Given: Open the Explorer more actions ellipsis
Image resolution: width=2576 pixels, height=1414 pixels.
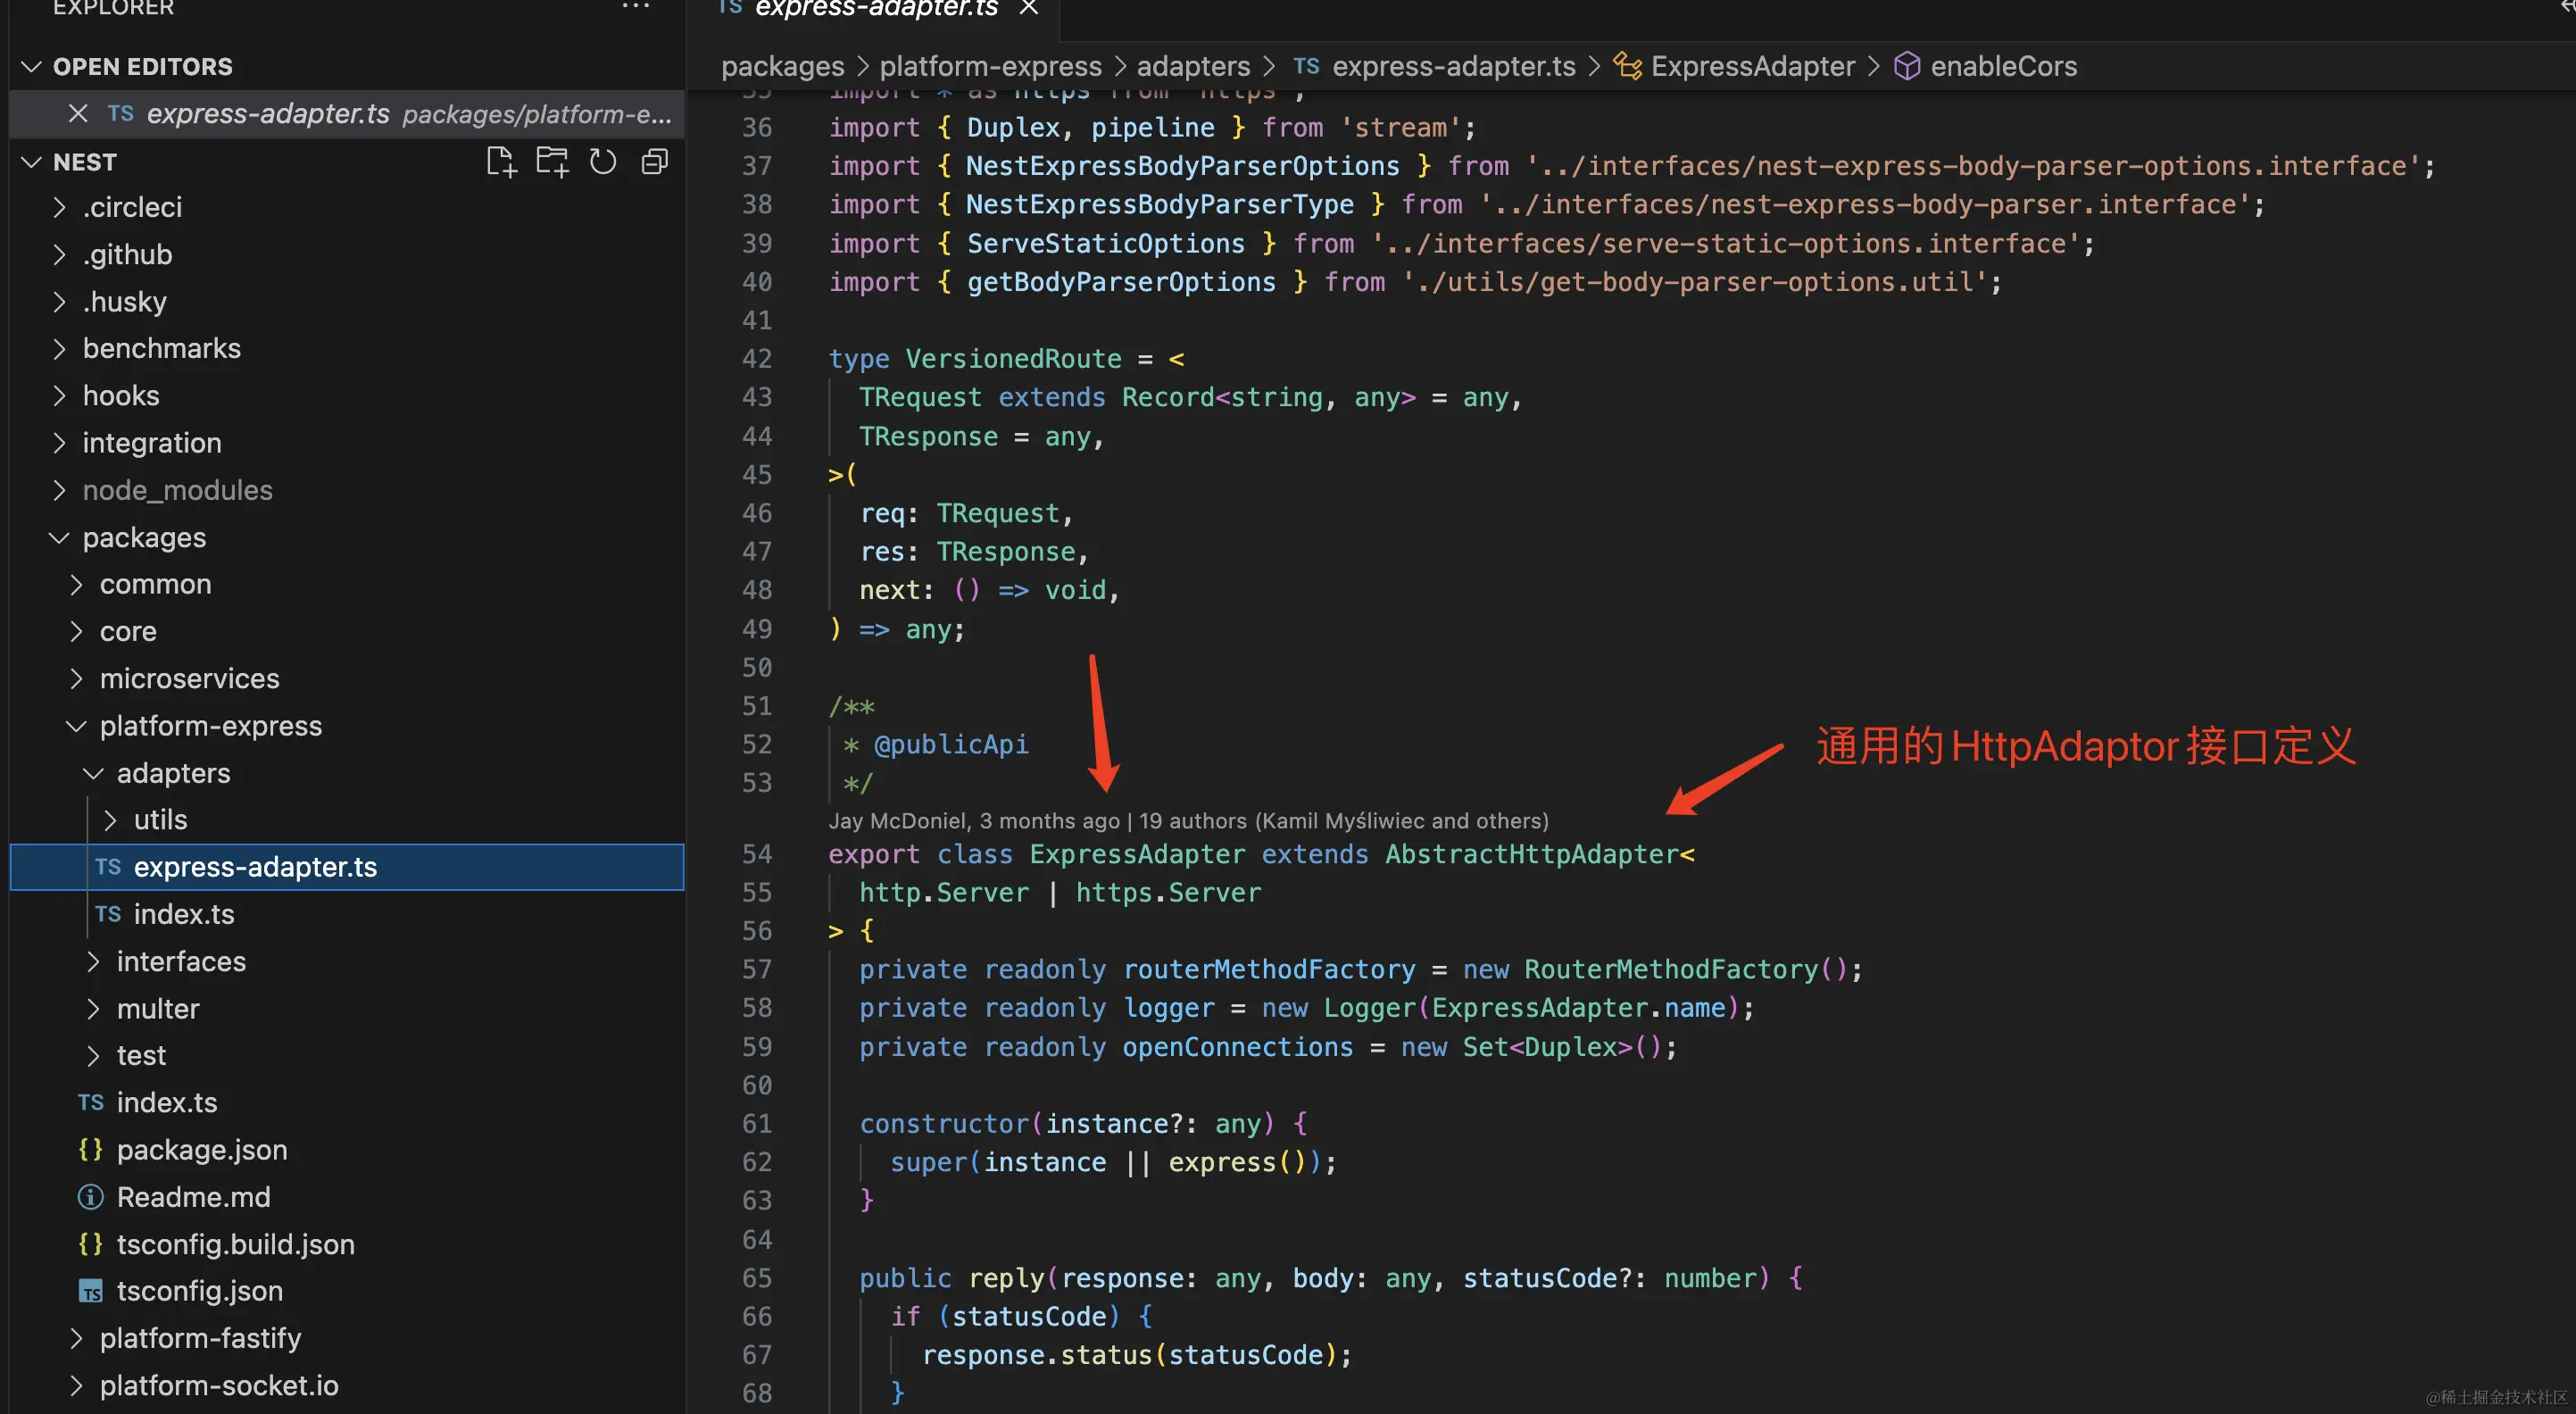Looking at the screenshot, I should (635, 7).
